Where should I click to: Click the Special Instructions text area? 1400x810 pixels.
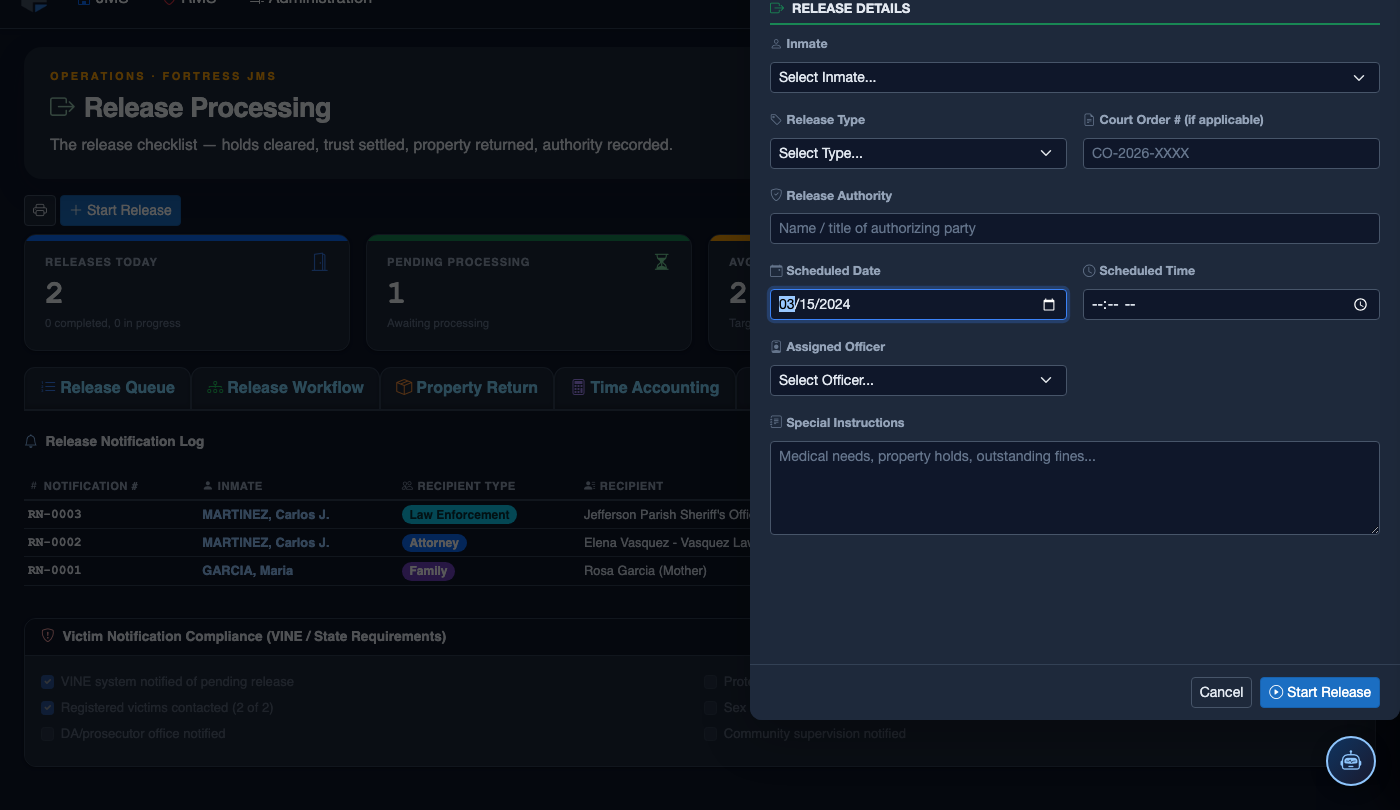[1074, 488]
